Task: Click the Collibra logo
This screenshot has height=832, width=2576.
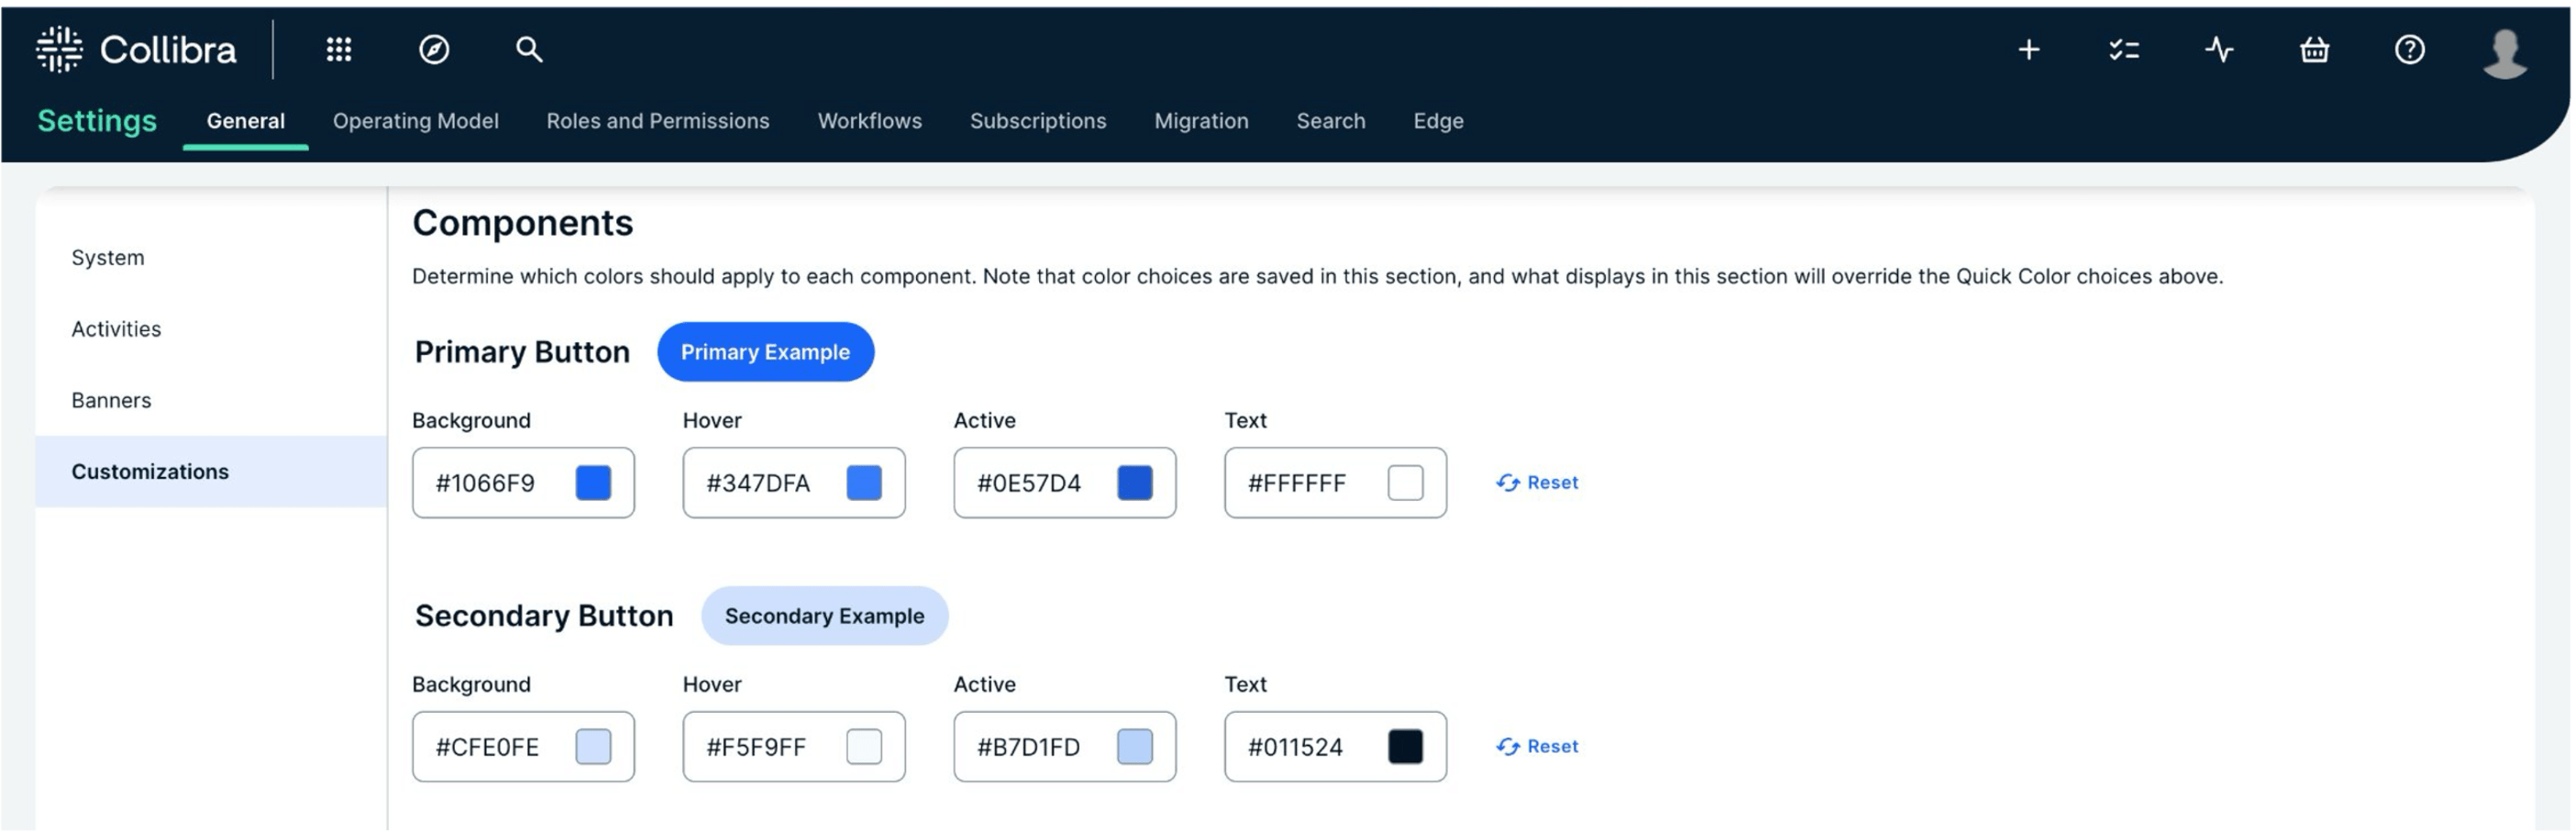Action: tap(137, 49)
